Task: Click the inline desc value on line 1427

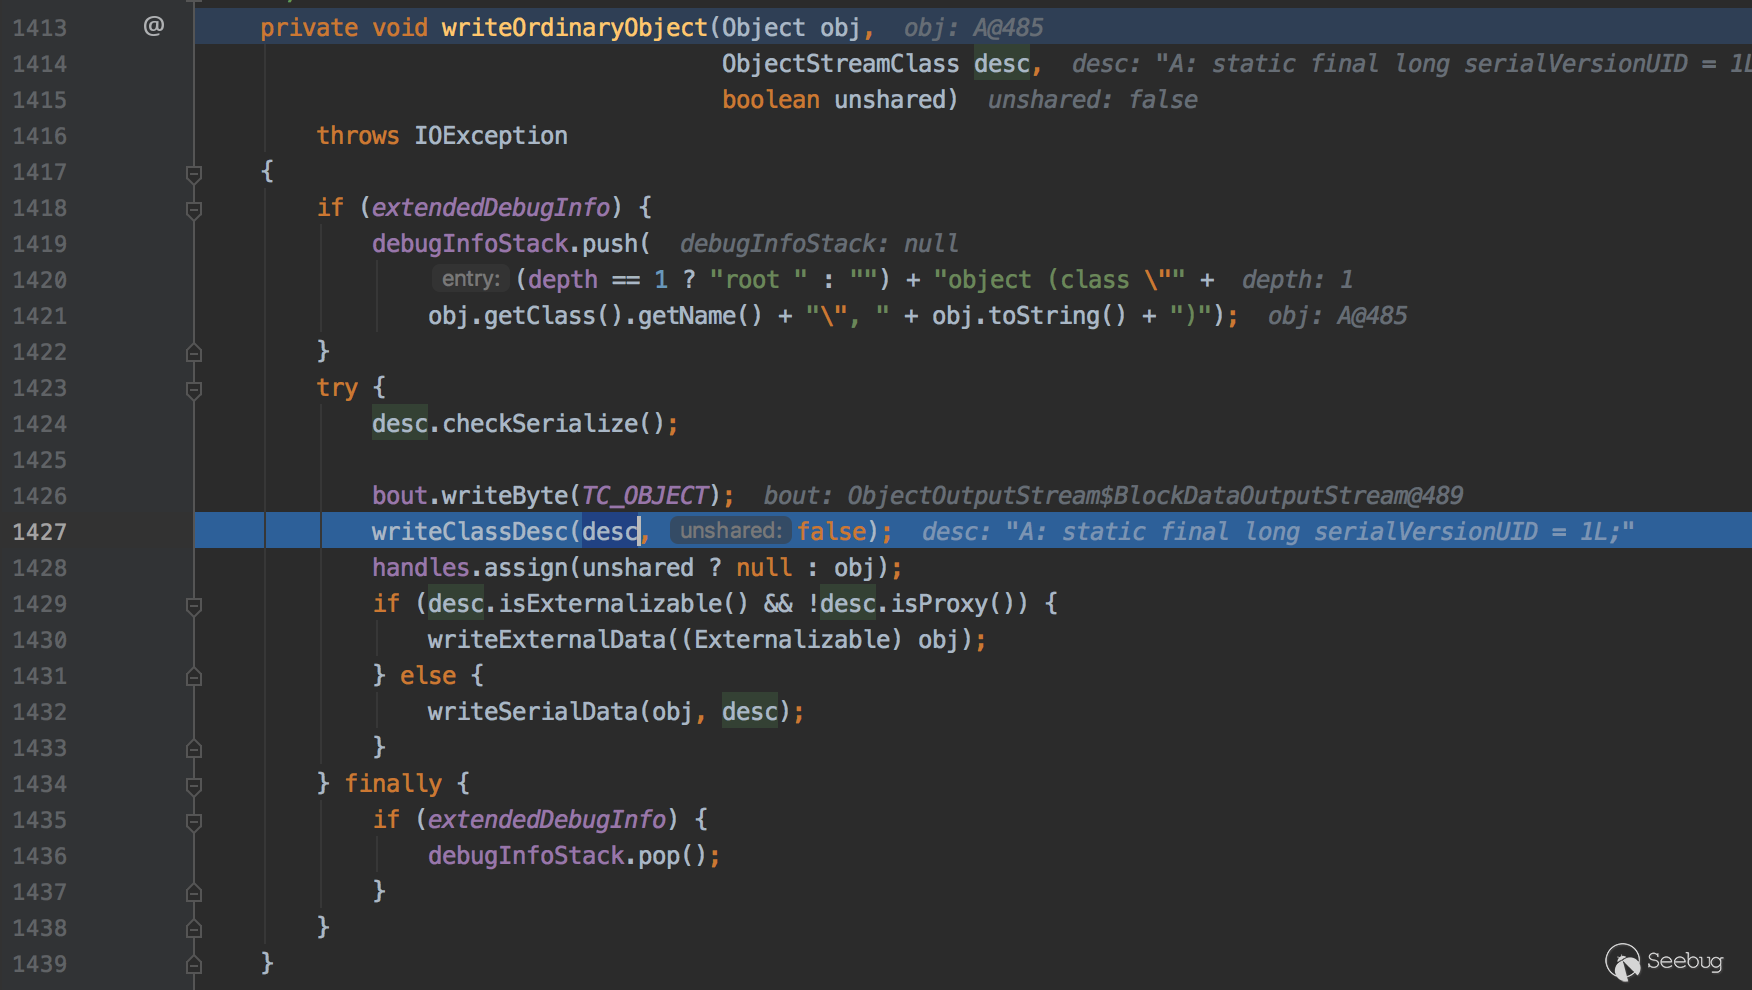Action: pyautogui.click(x=1278, y=531)
